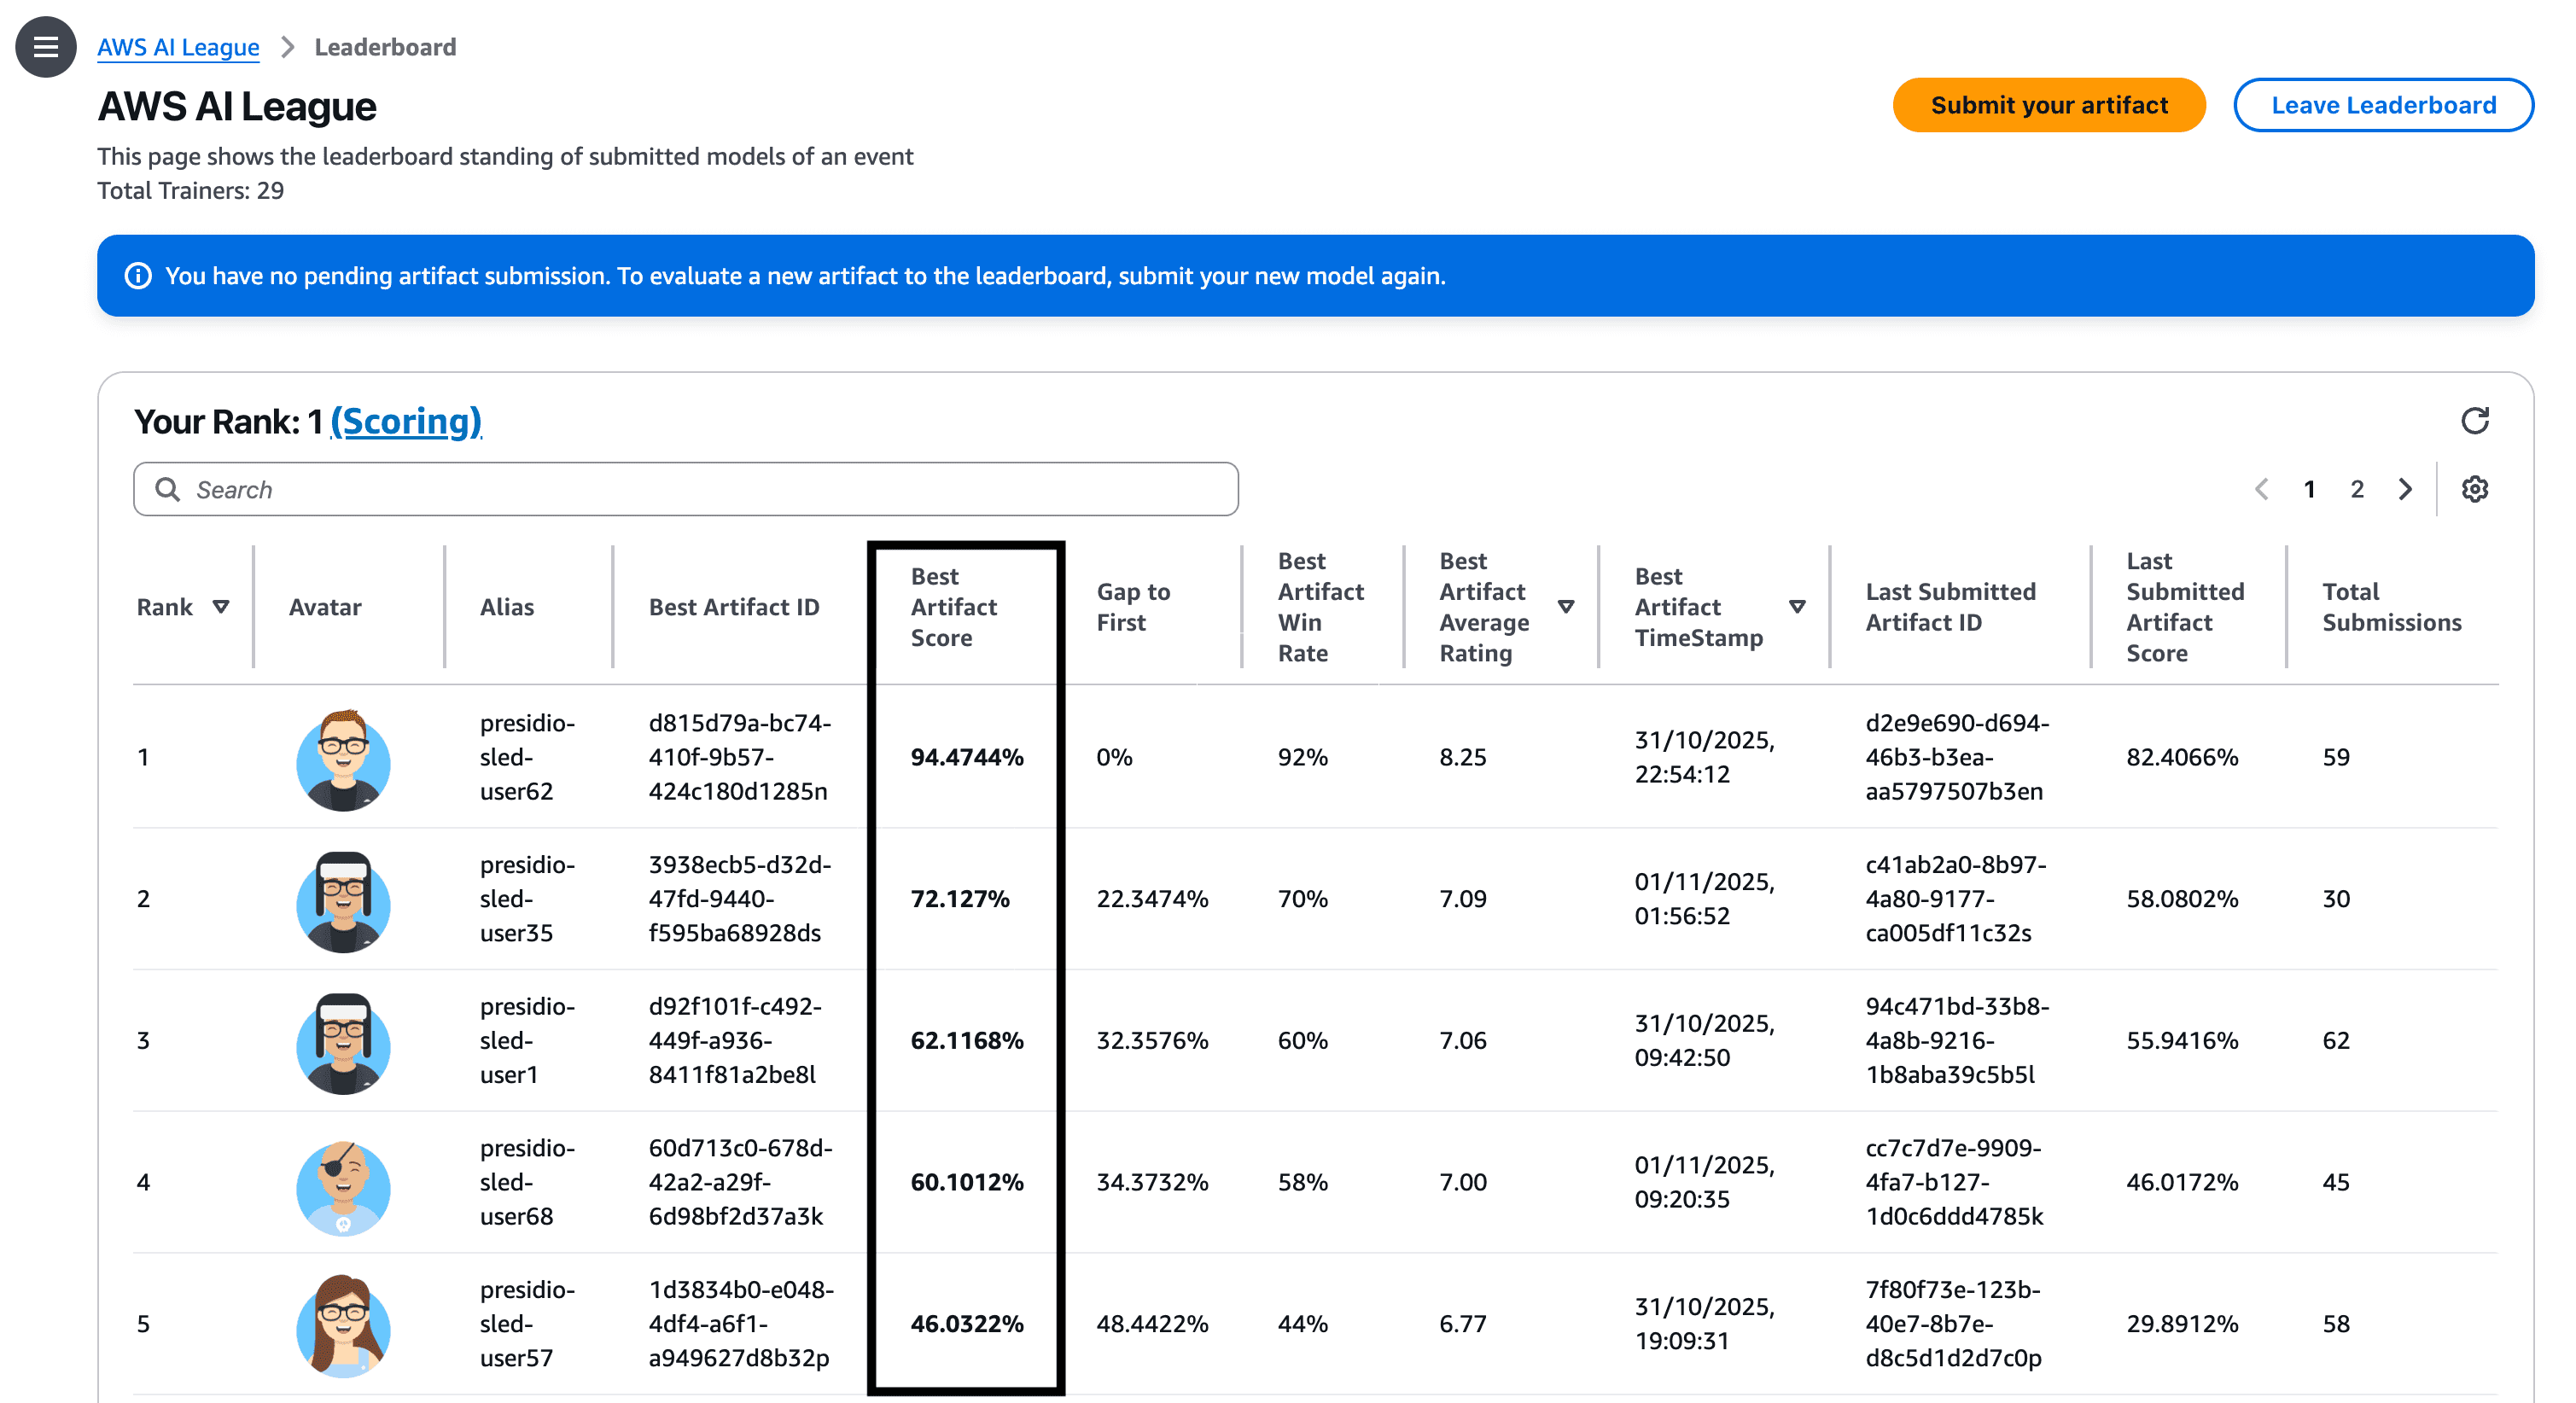Open the hamburger navigation menu
The image size is (2576, 1403).
(45, 46)
